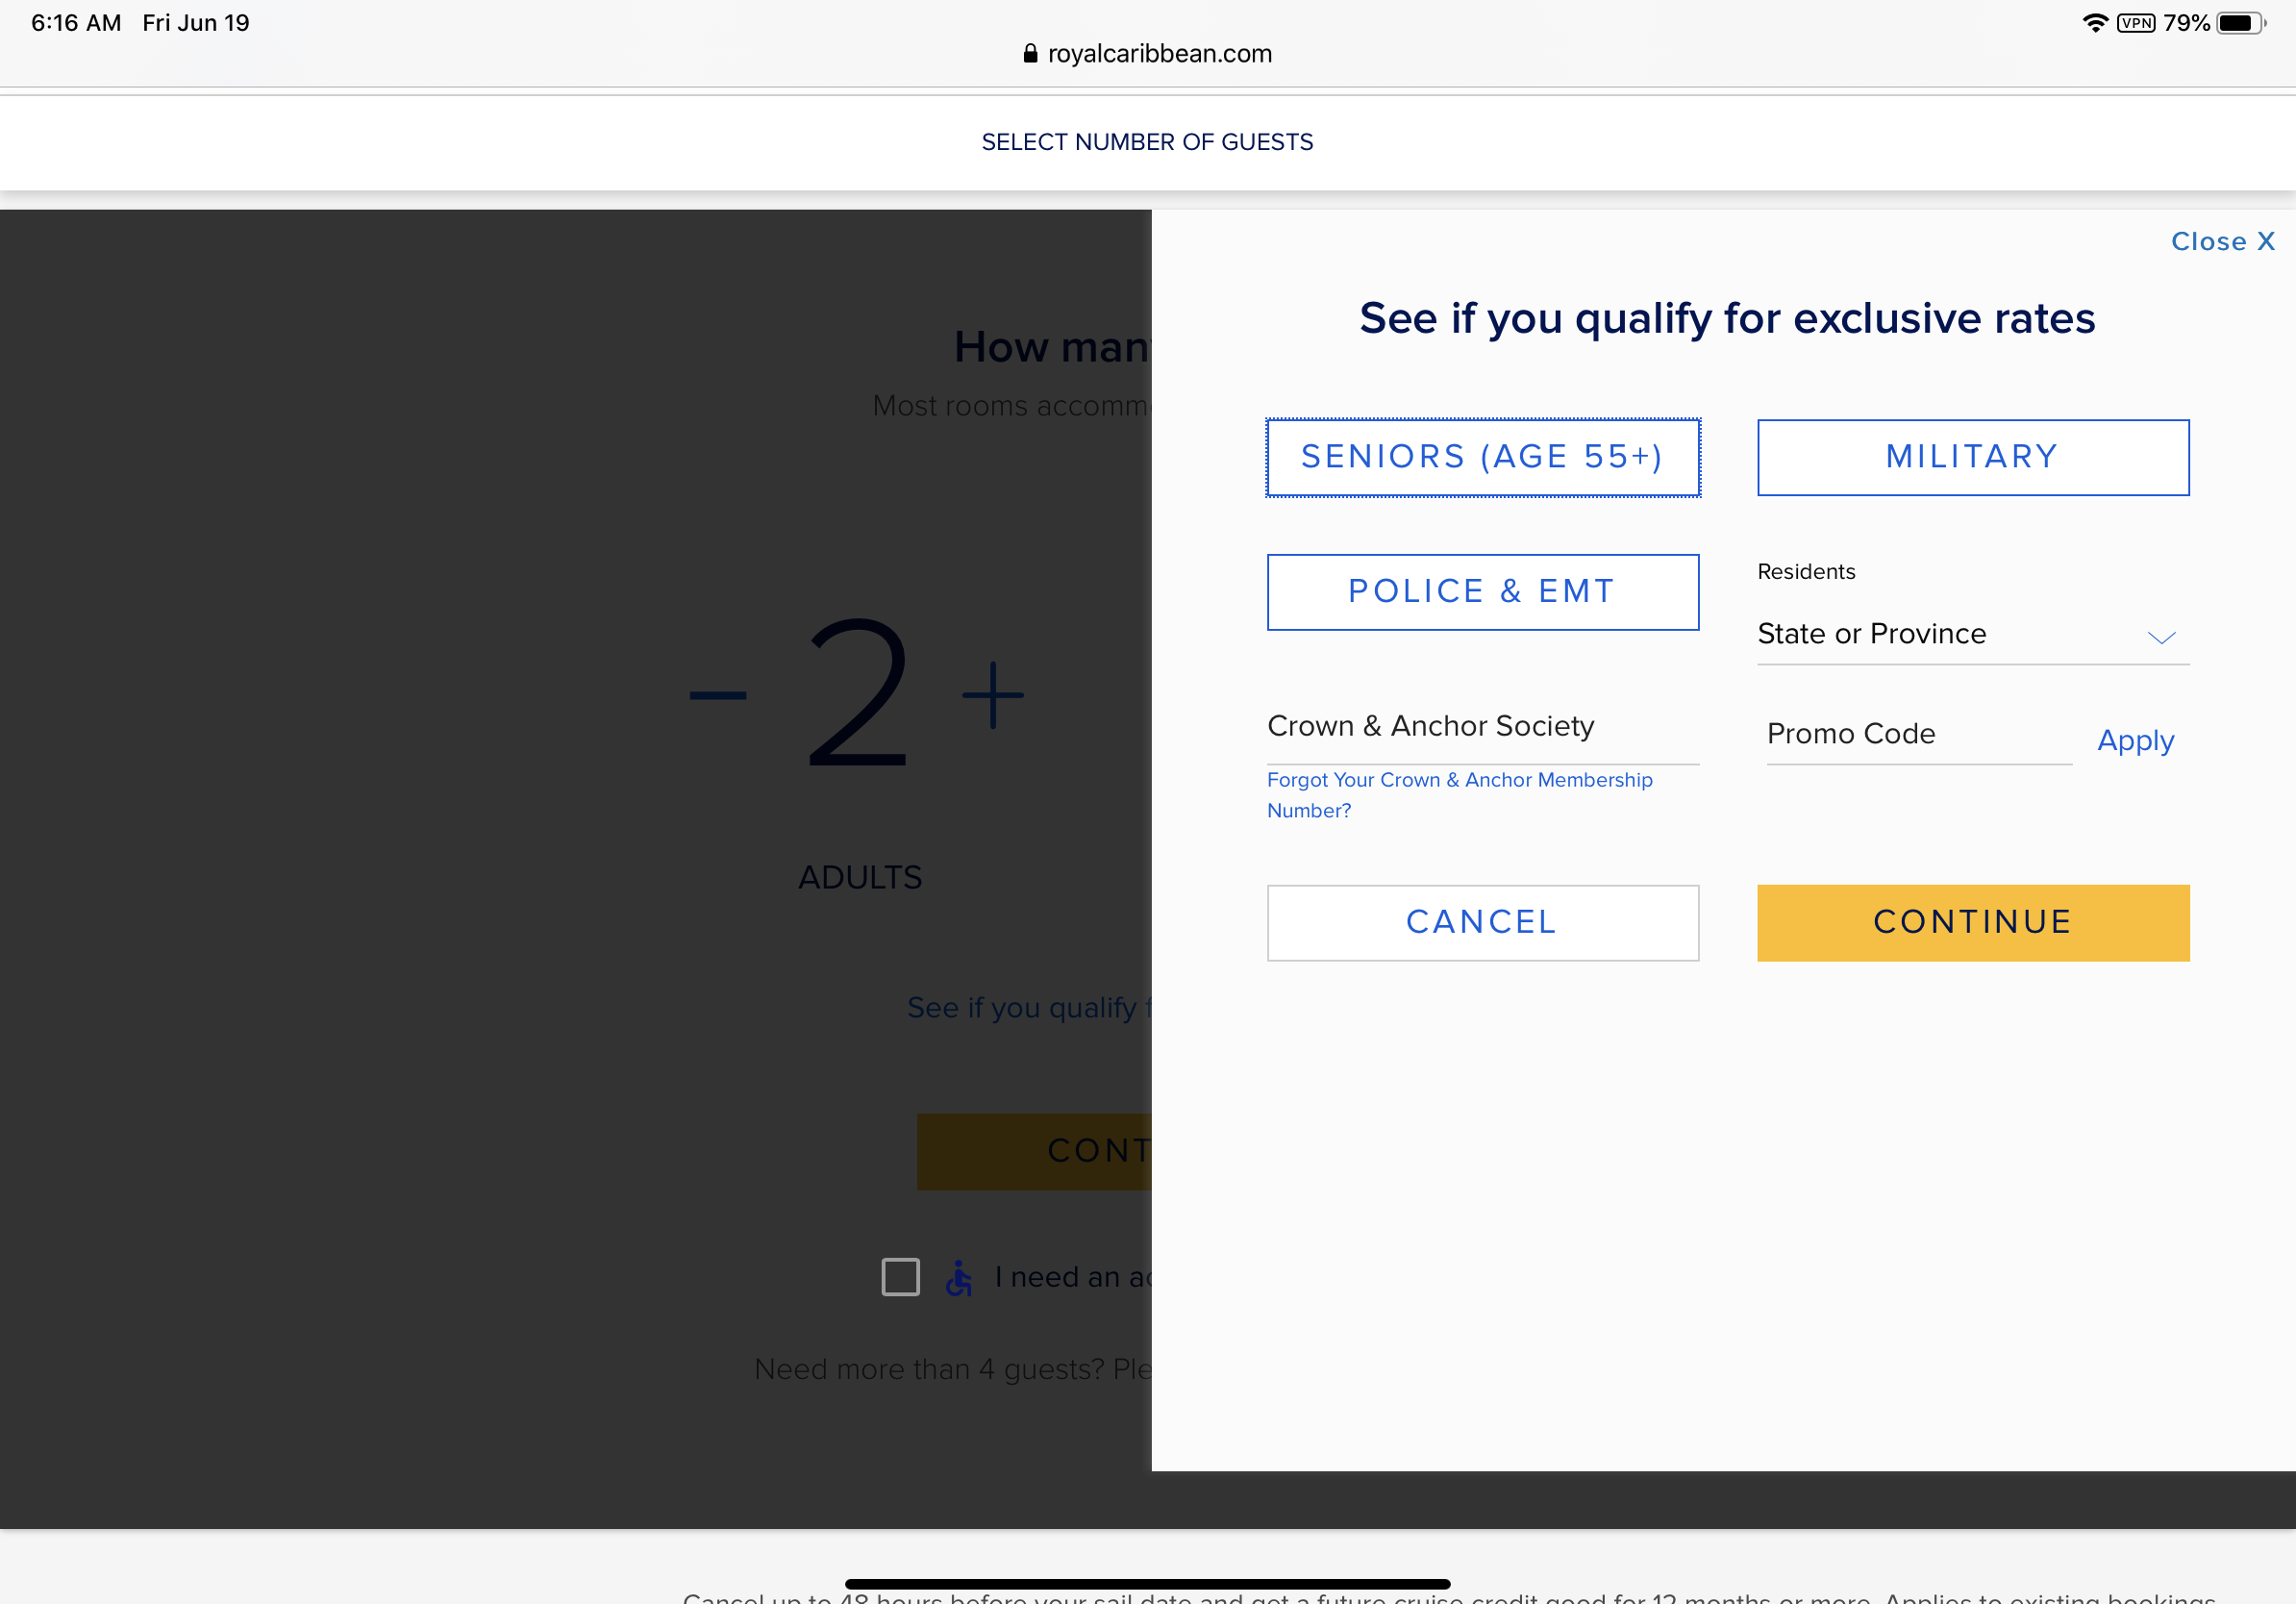Check the accessible room checkbox
The width and height of the screenshot is (2296, 1604).
(x=900, y=1277)
